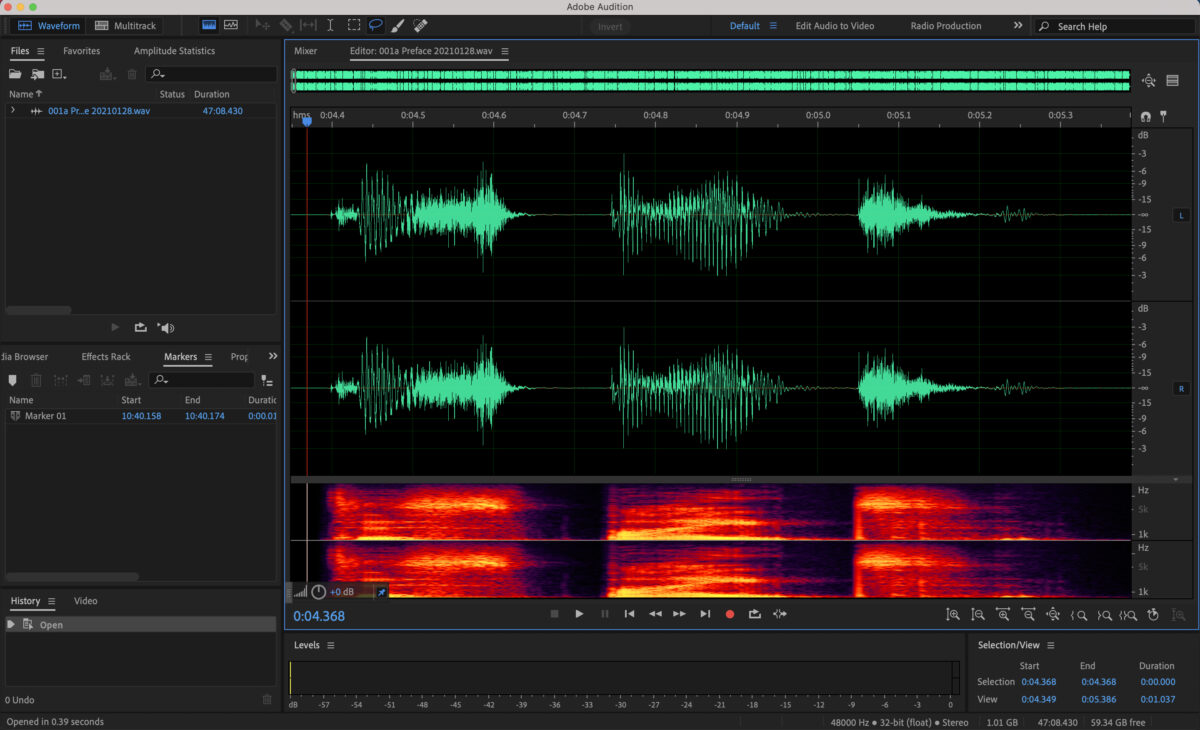
Task: Add a cue marker in Markers panel
Action: 13,380
